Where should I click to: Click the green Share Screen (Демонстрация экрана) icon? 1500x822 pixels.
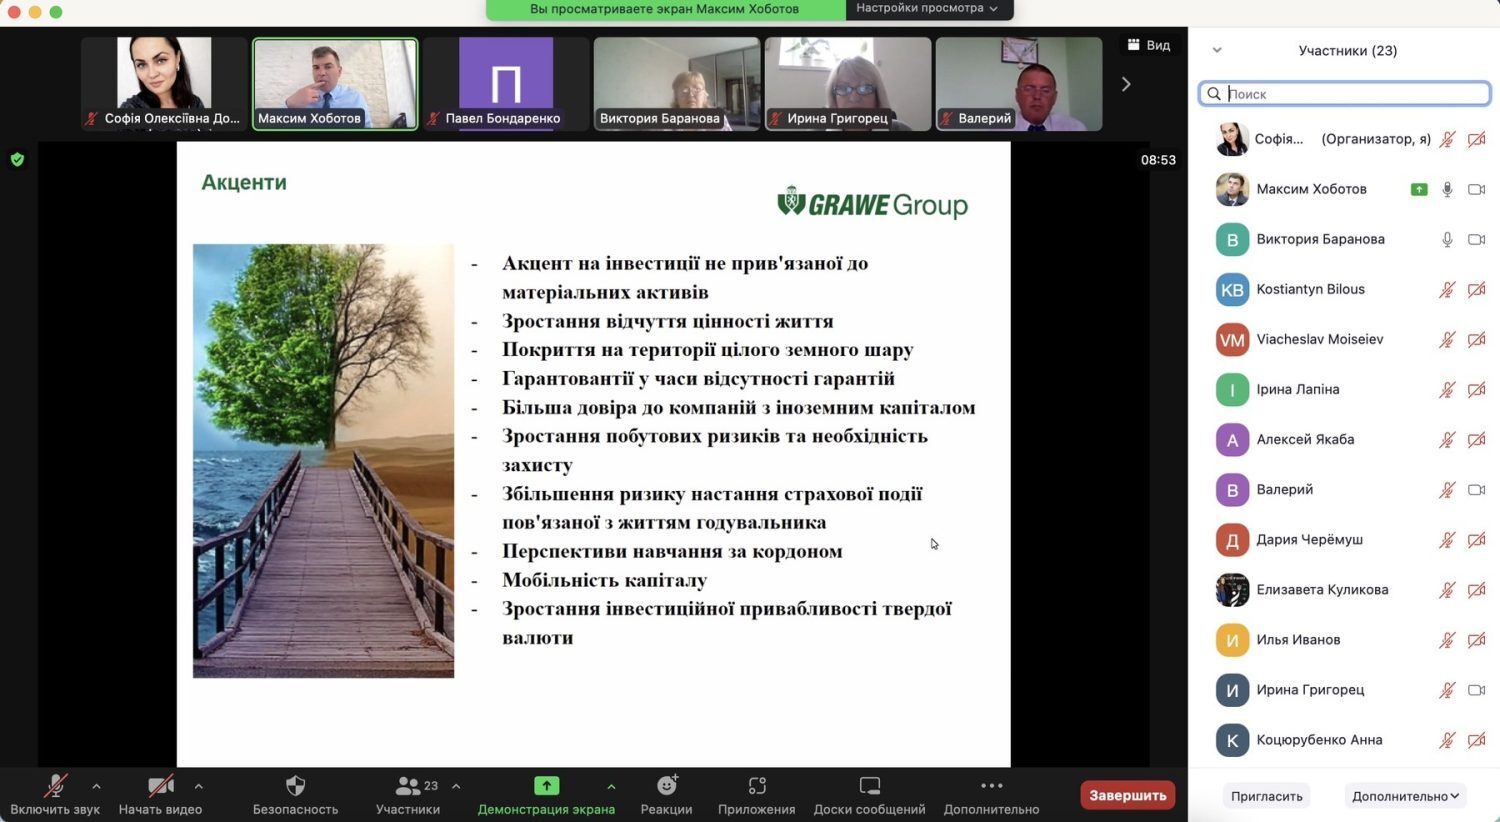[546, 786]
